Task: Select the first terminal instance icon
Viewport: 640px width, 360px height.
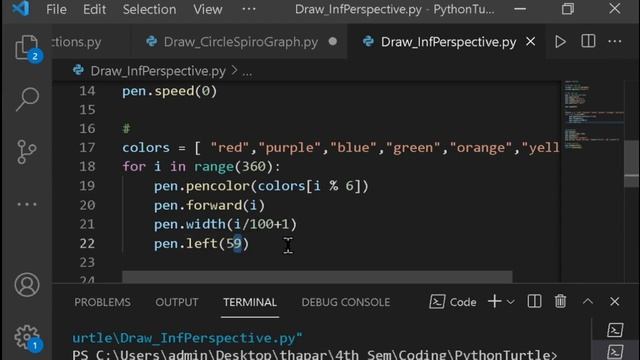Action: coord(615,330)
